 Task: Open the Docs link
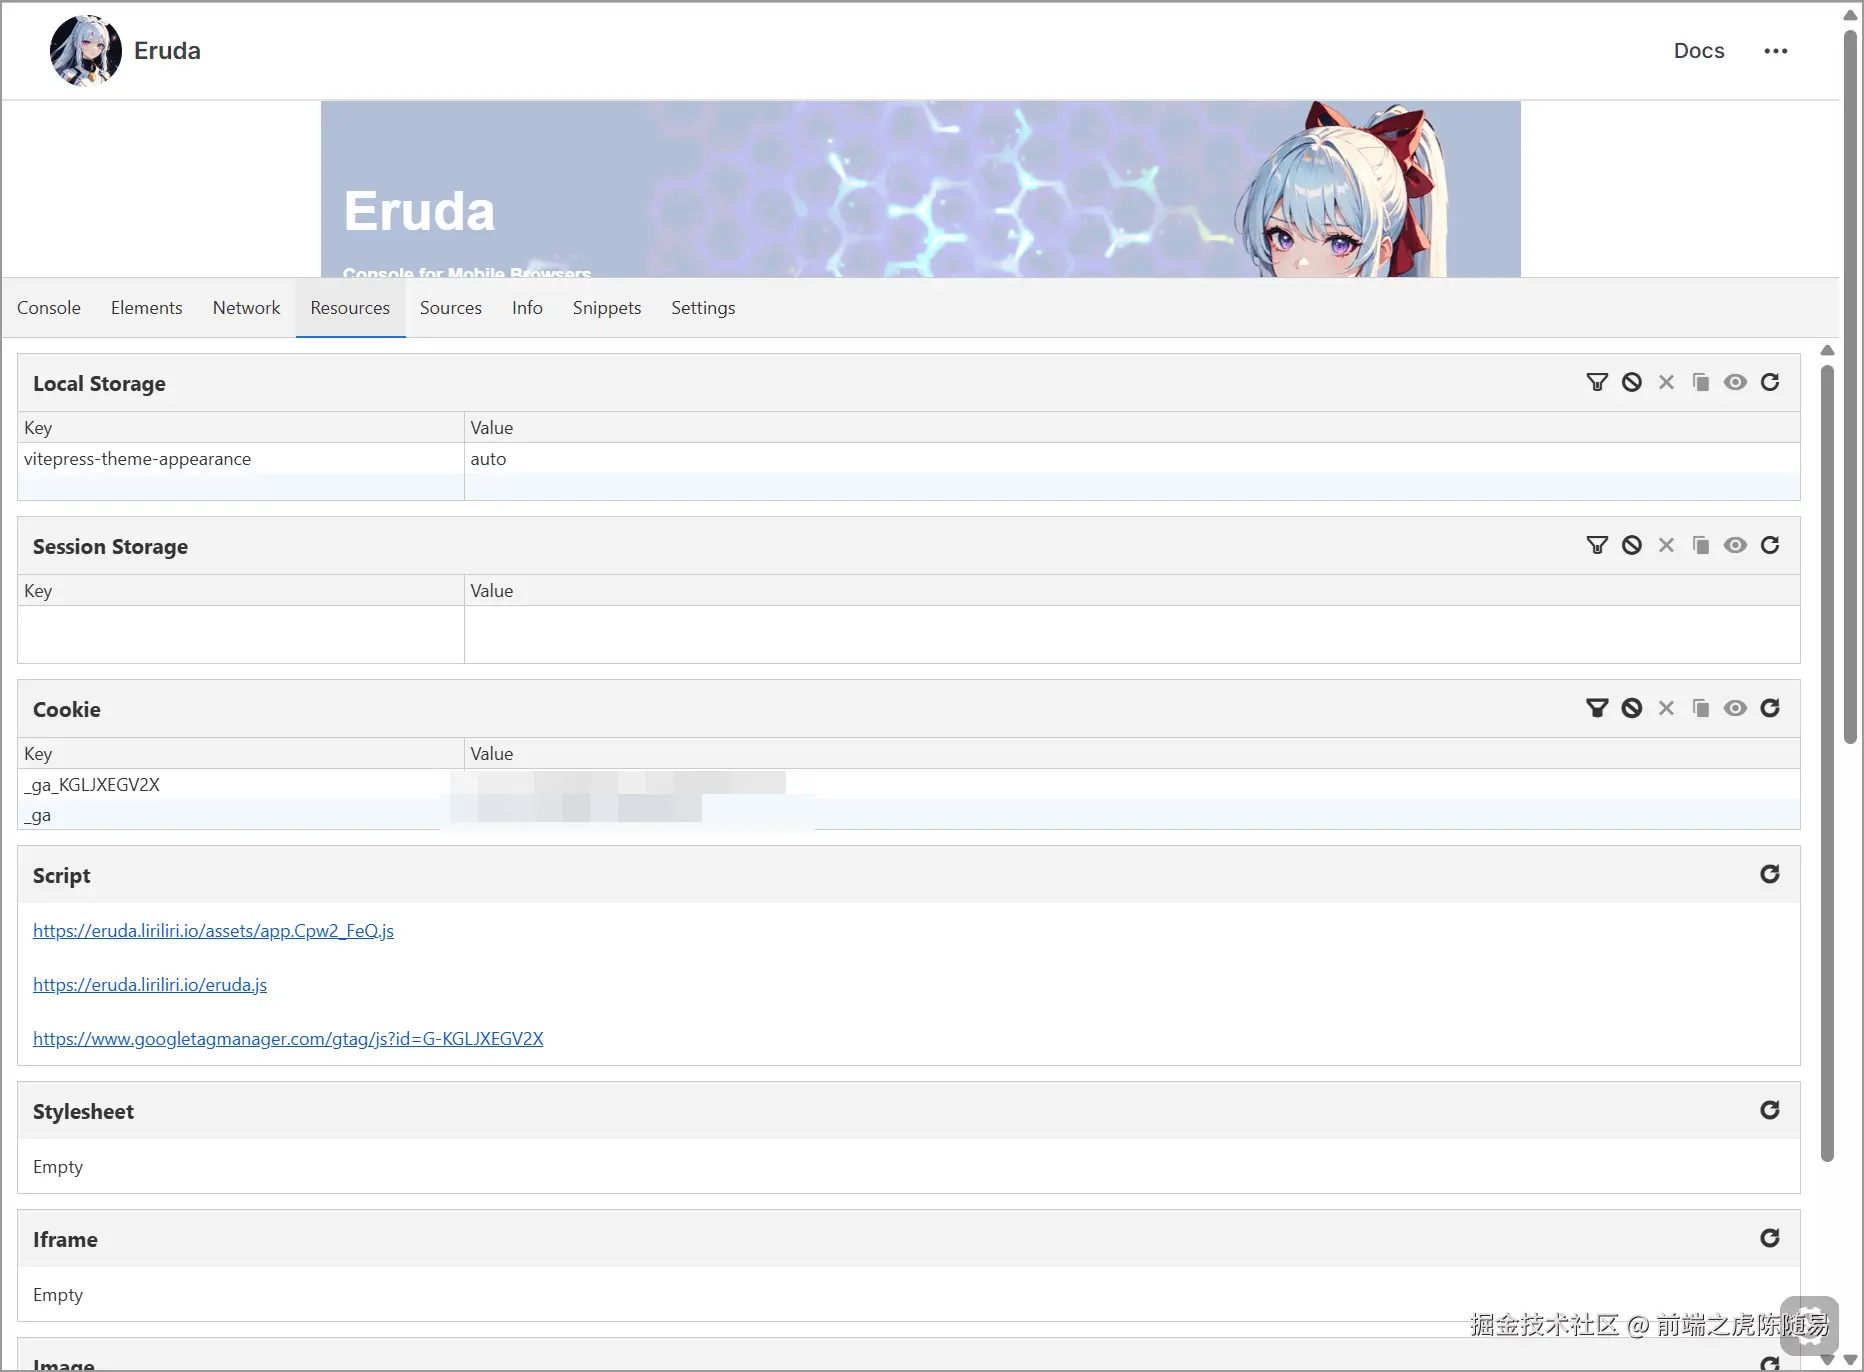pyautogui.click(x=1699, y=51)
